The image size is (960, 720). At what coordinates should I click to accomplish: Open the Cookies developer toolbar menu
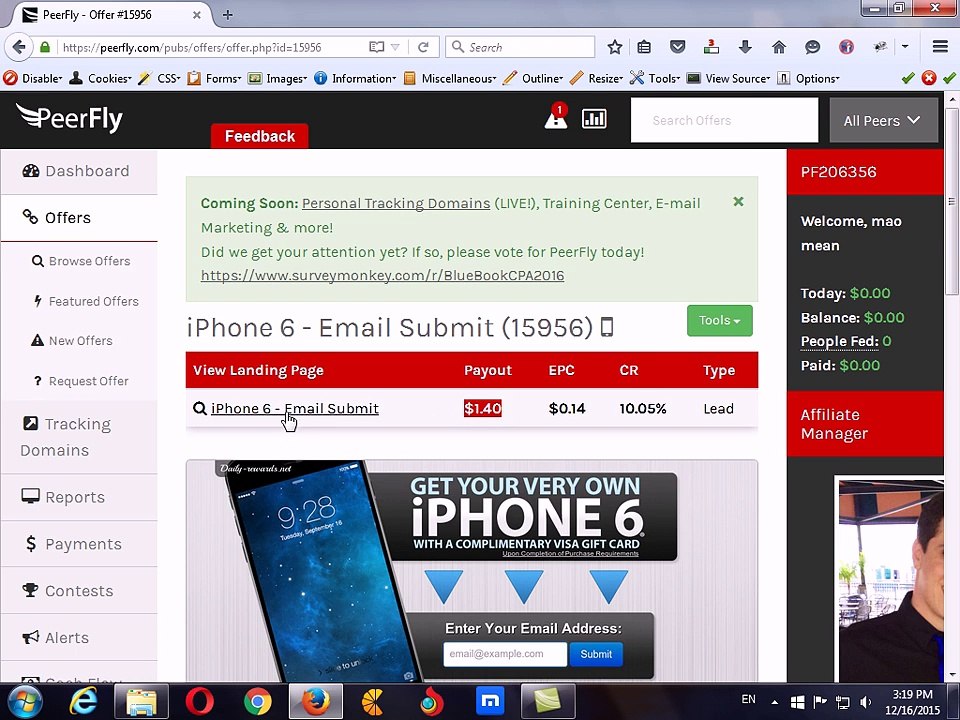coord(100,78)
